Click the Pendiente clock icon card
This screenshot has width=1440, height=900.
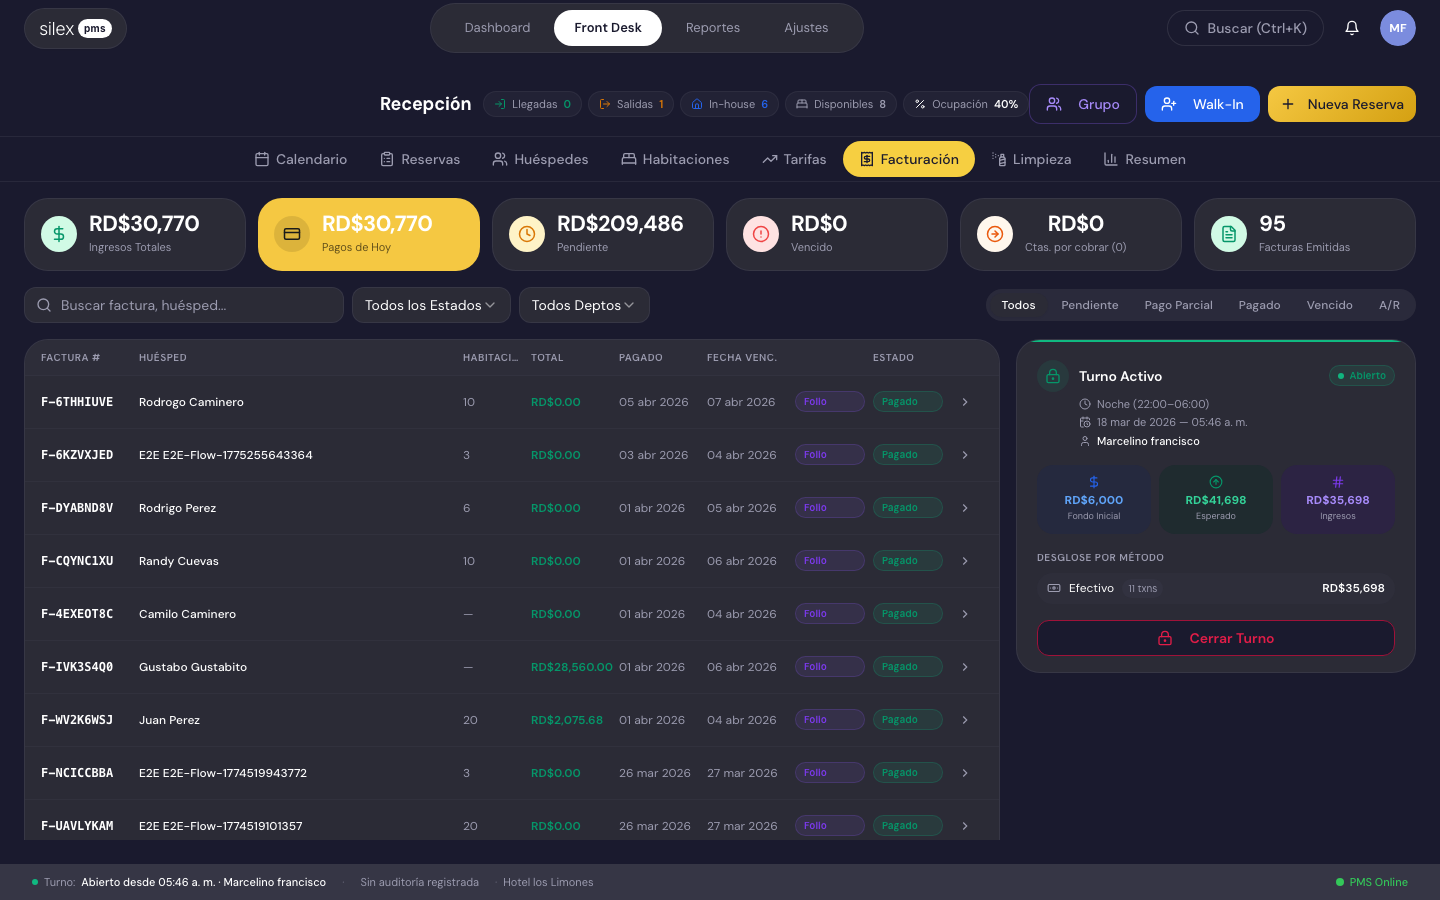pos(602,234)
